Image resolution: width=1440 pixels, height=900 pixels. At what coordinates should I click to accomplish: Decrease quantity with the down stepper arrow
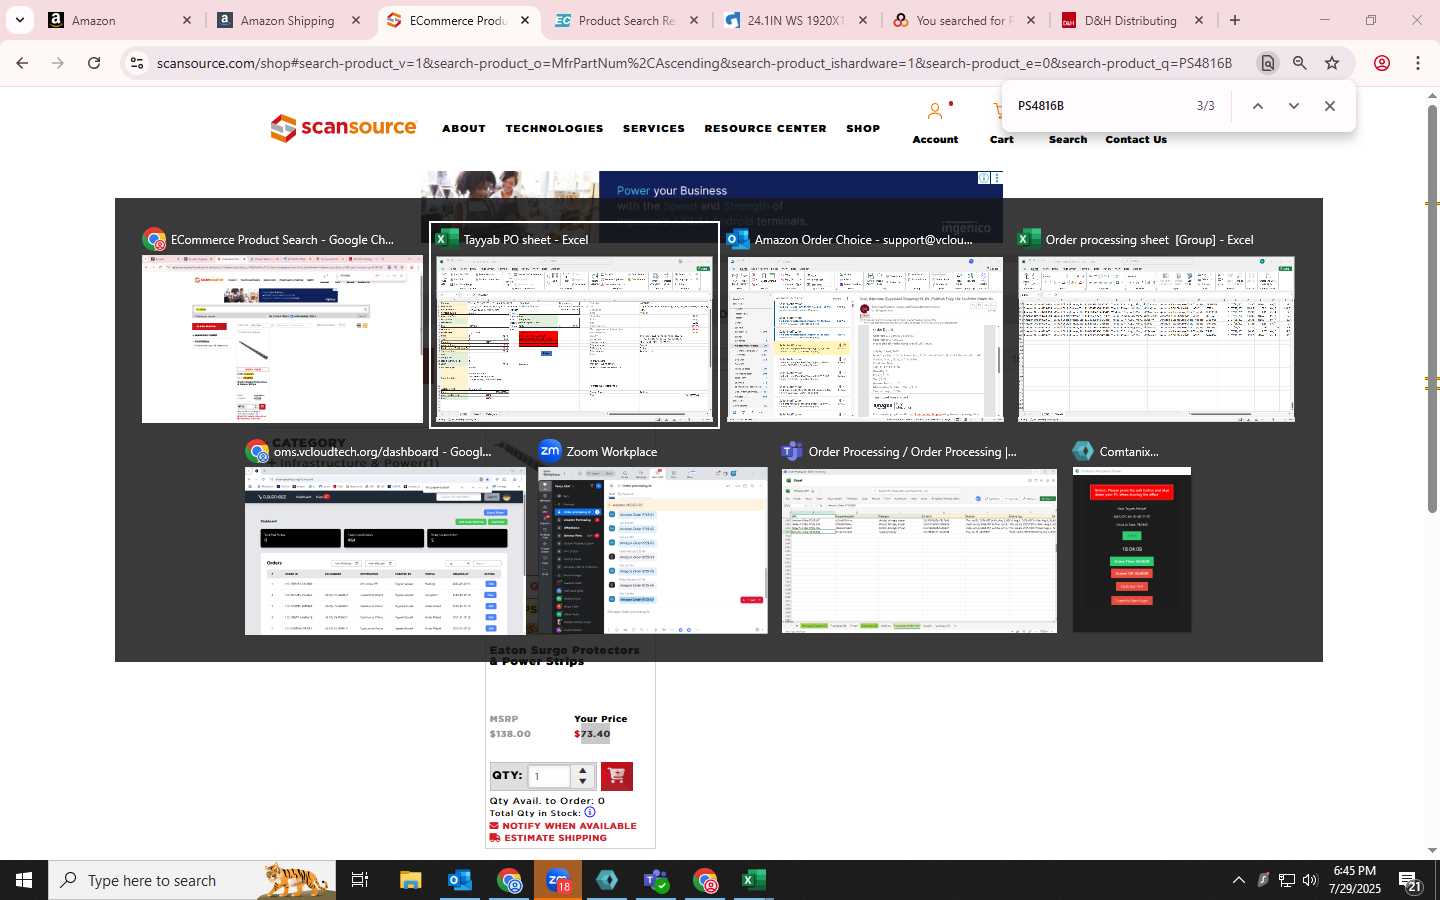(583, 782)
